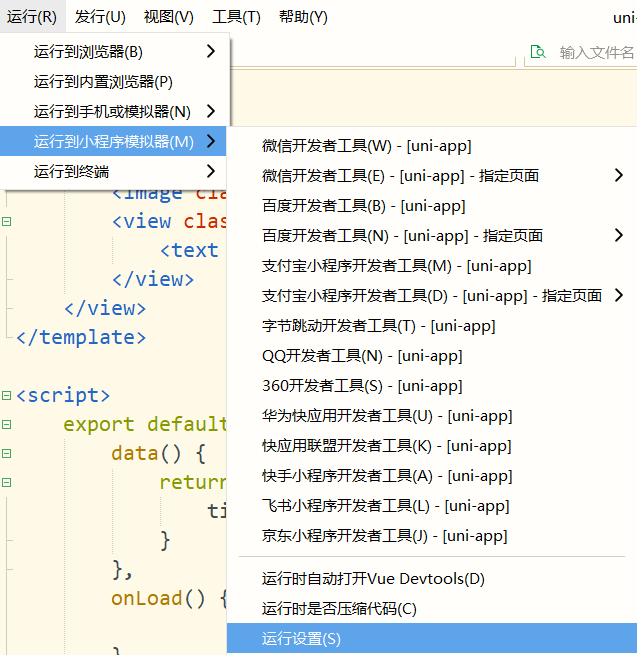Image resolution: width=637 pixels, height=655 pixels.
Task: Select 运行到手机或模拟器(N) entry
Action: coord(114,112)
